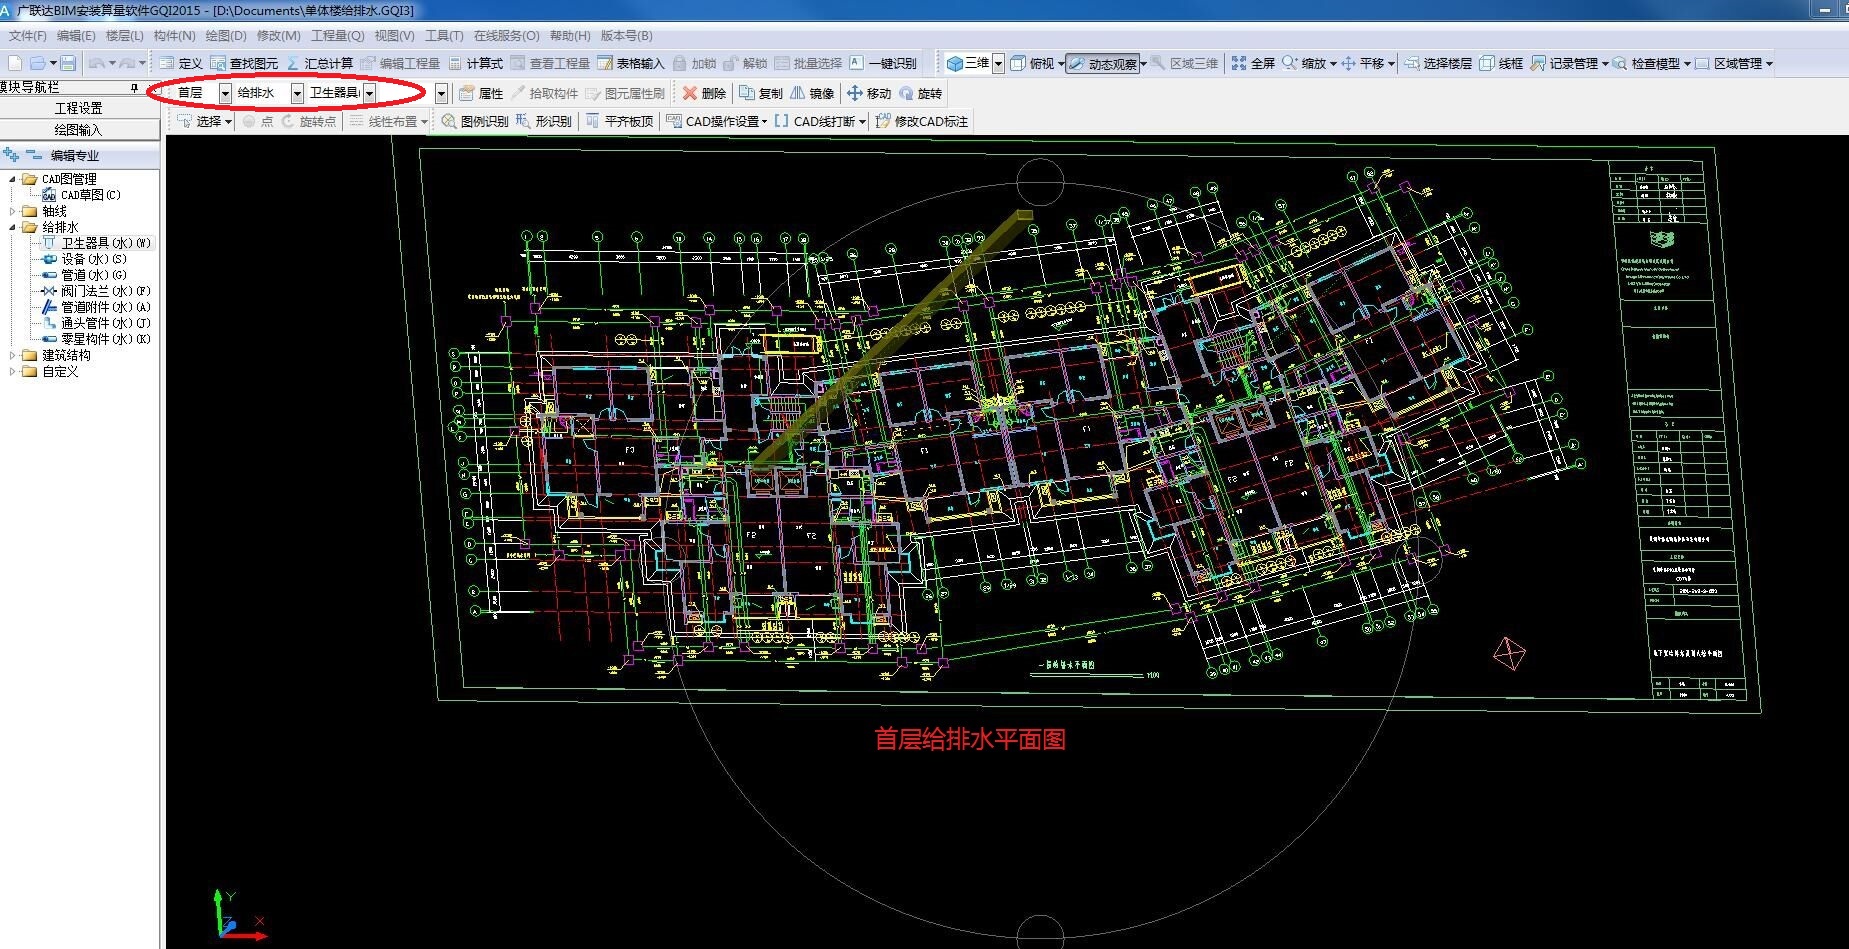1849x949 pixels.
Task: Collapse the CAD图管理 tree node
Action: pos(12,179)
